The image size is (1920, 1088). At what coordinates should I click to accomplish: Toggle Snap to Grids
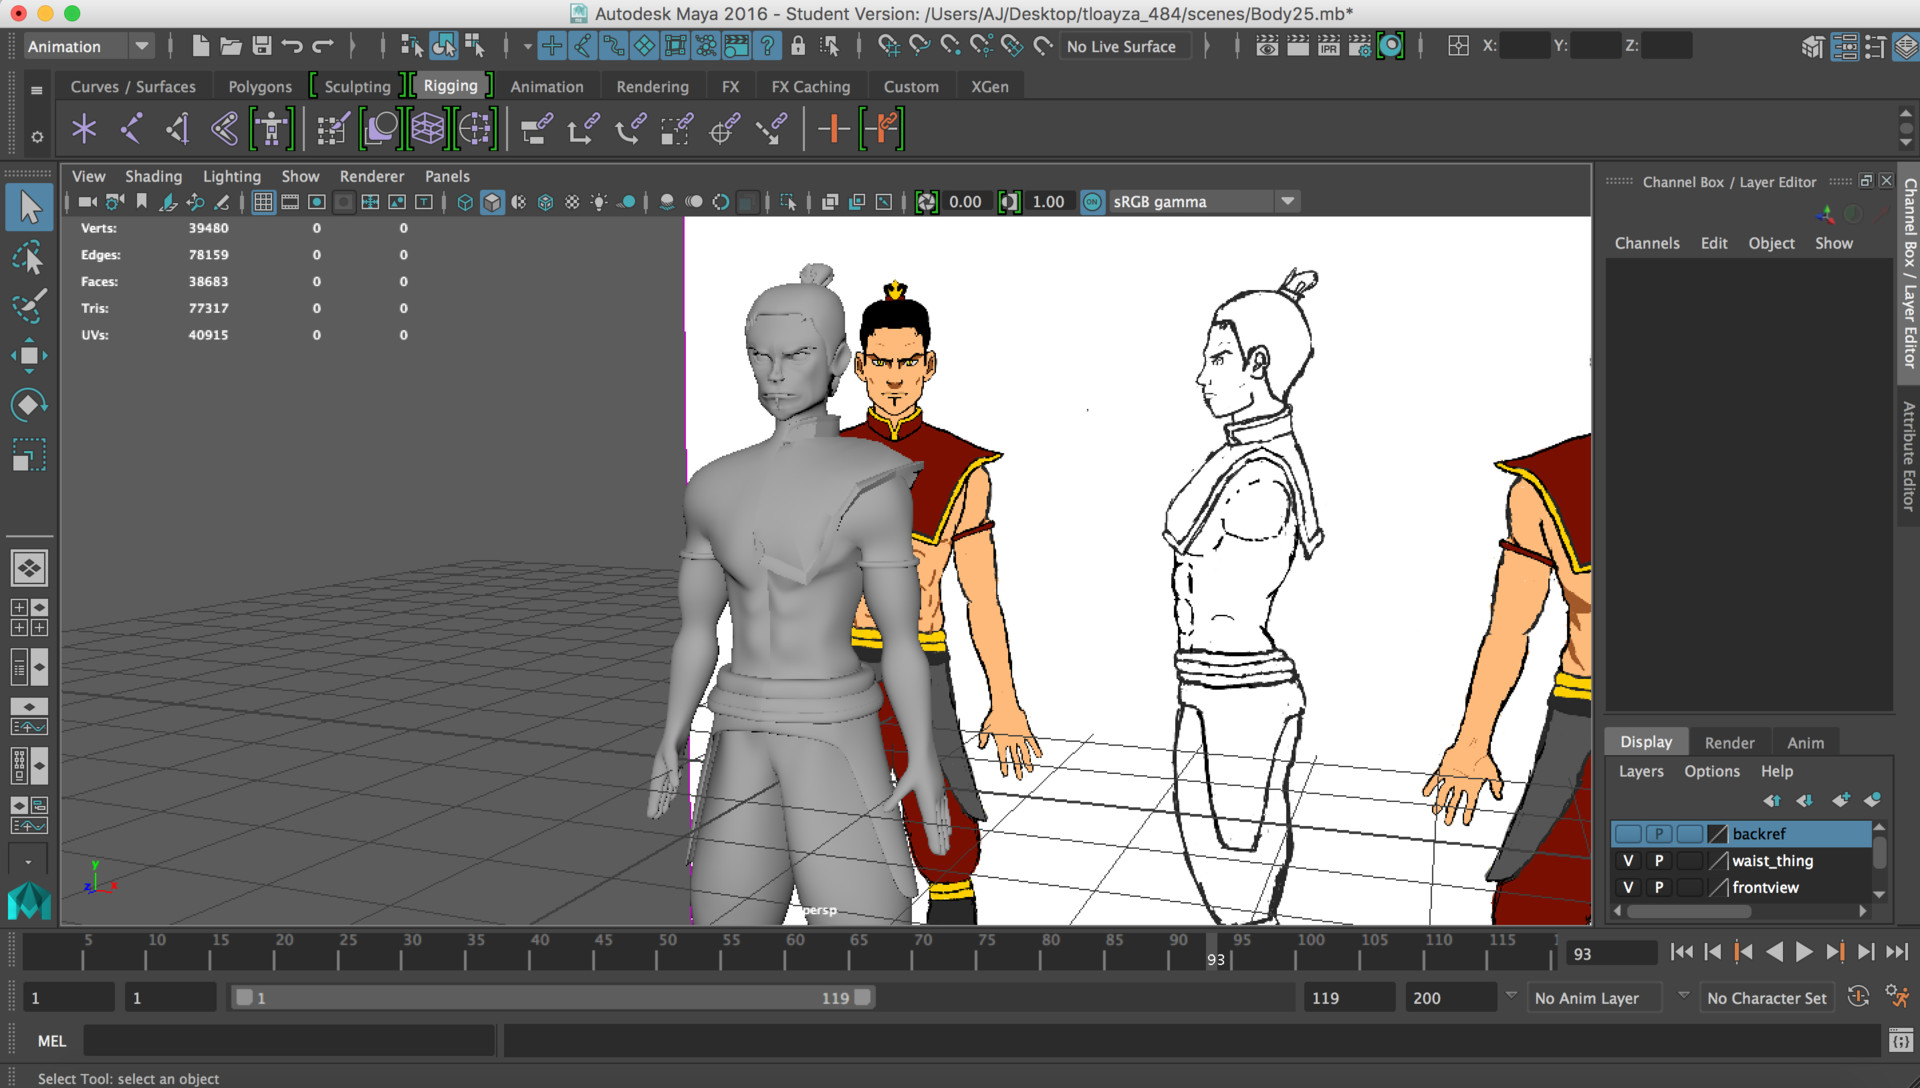pos(889,46)
